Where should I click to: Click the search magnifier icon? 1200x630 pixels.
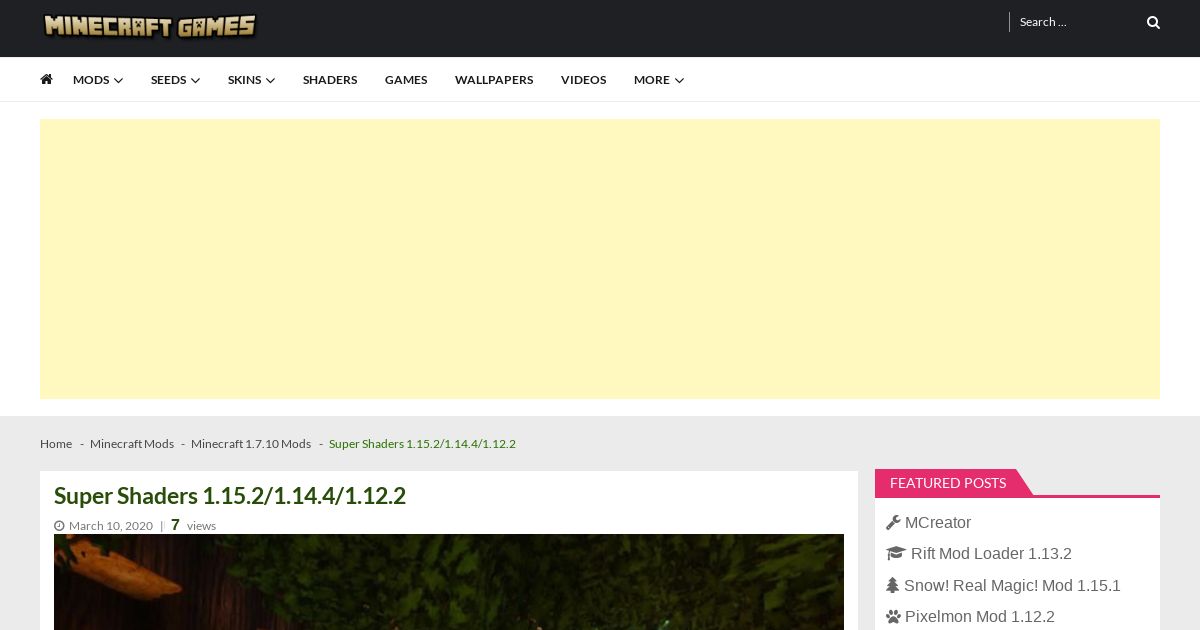[1153, 22]
